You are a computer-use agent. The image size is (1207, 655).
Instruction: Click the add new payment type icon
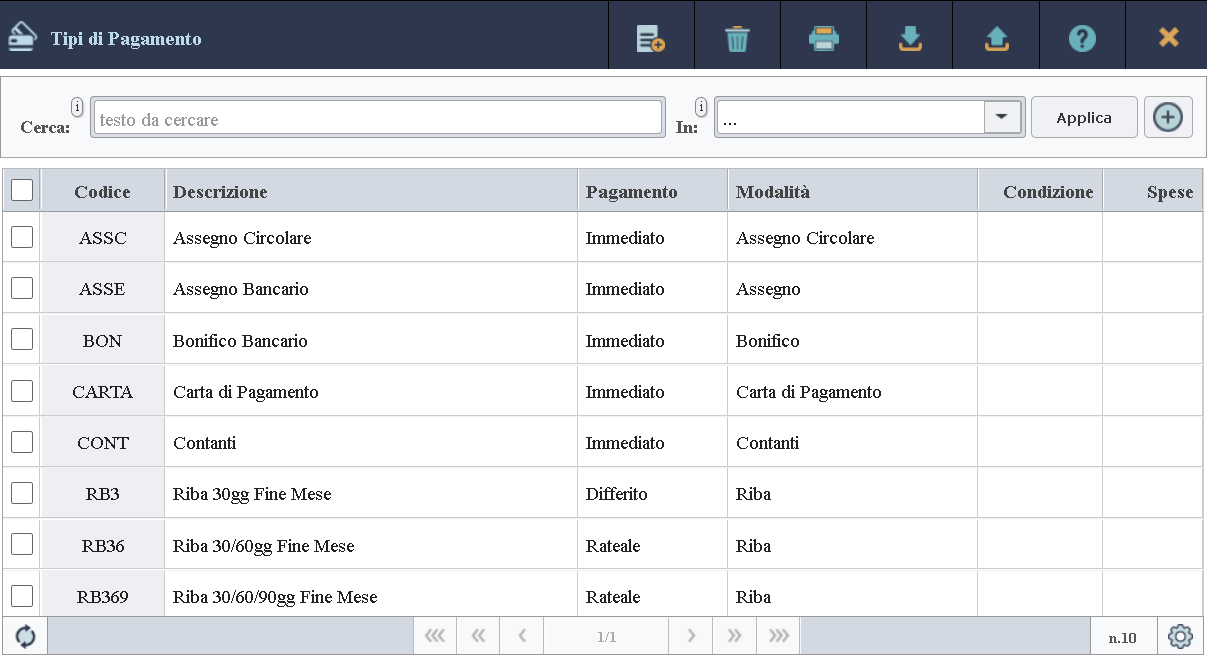point(651,39)
